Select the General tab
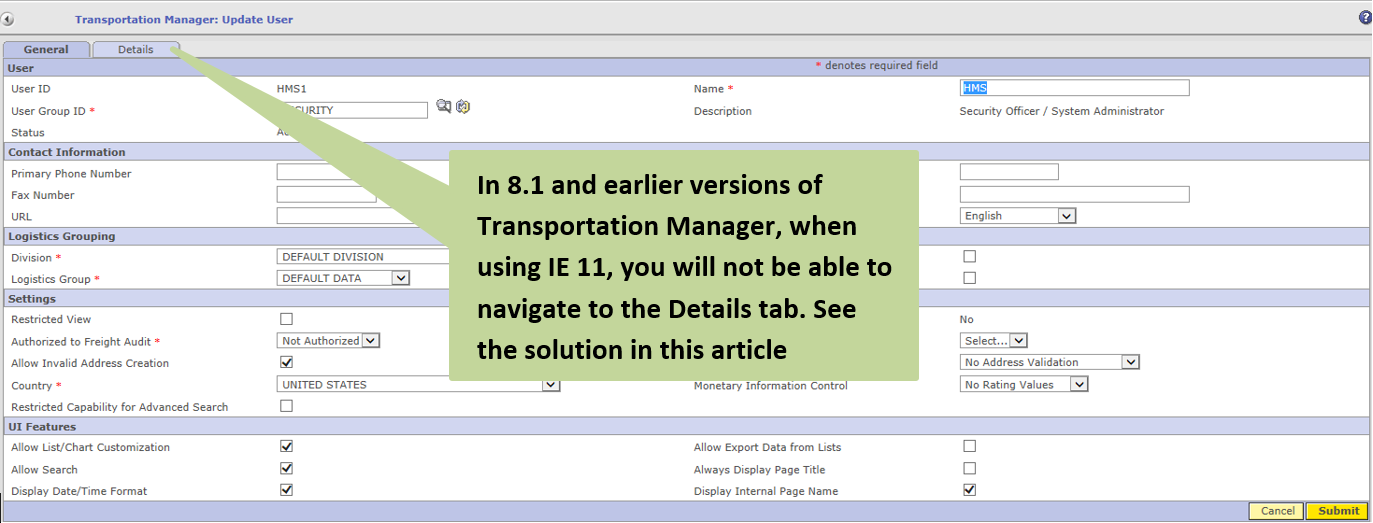1373x523 pixels. point(46,50)
